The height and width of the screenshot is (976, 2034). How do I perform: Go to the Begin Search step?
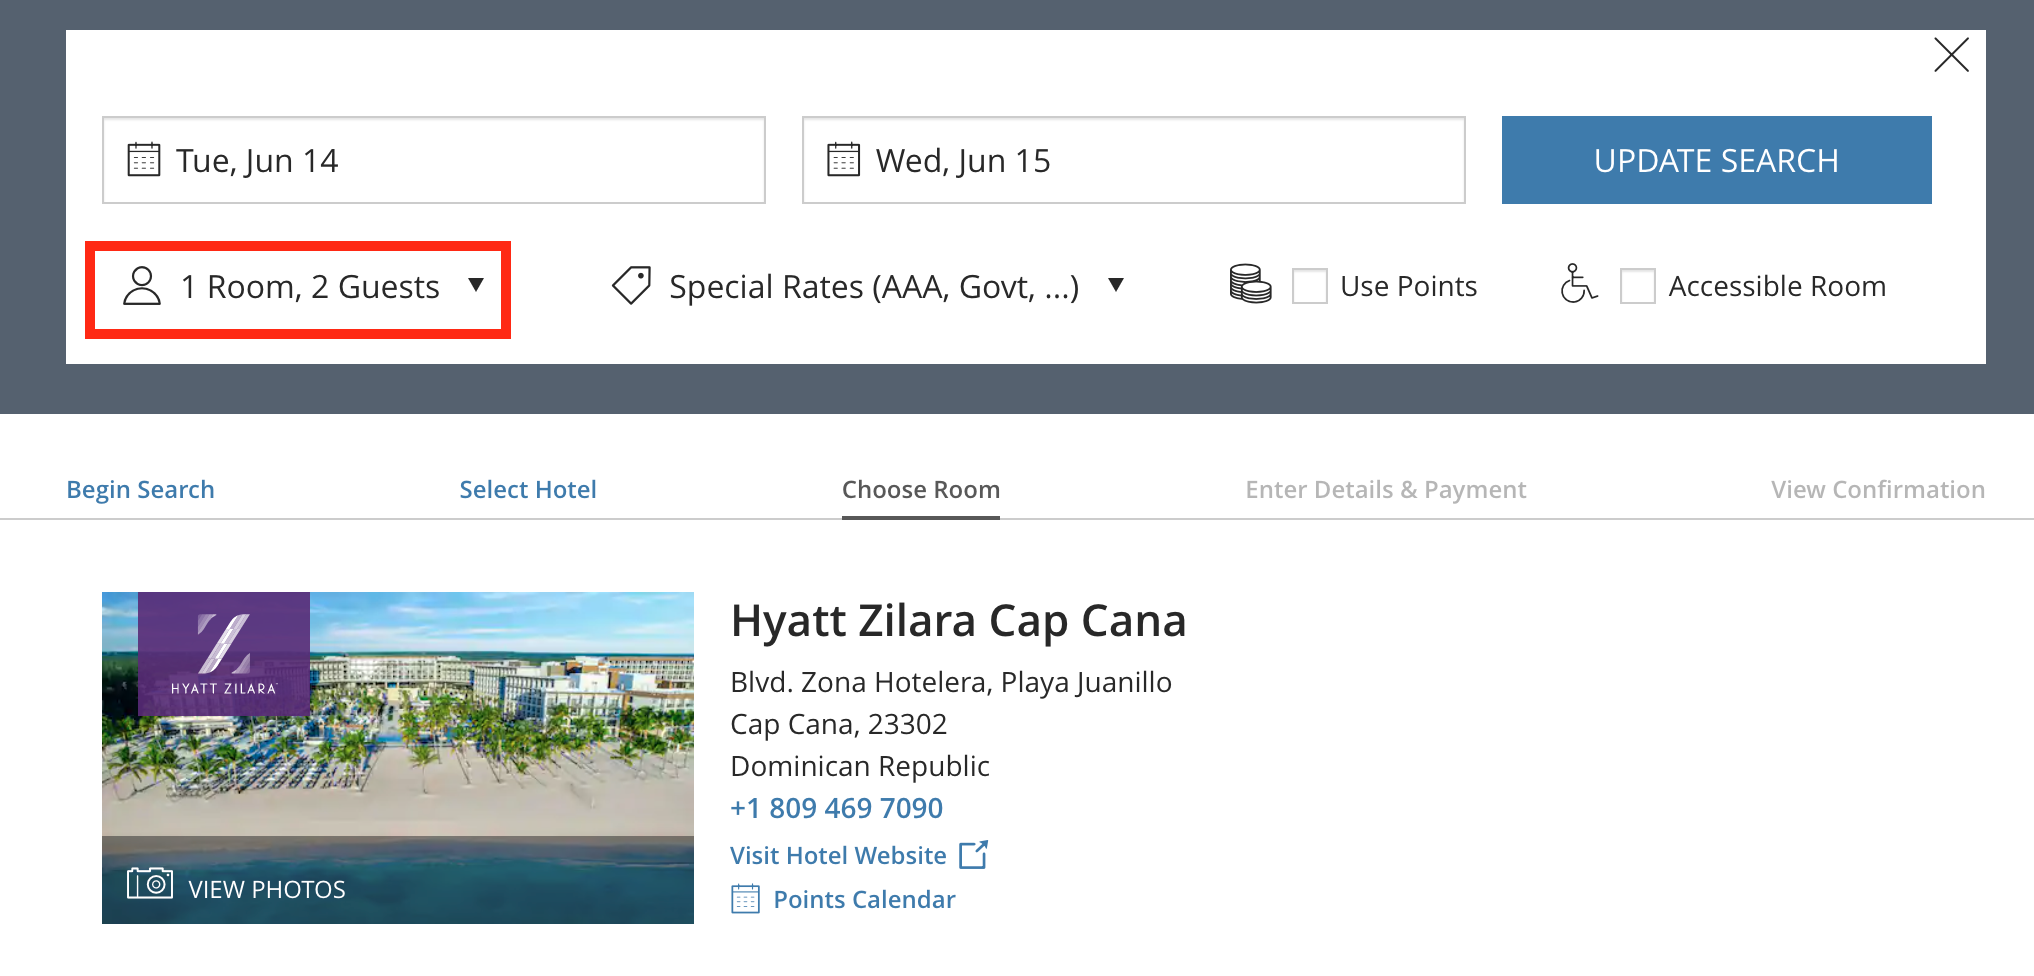coord(140,489)
